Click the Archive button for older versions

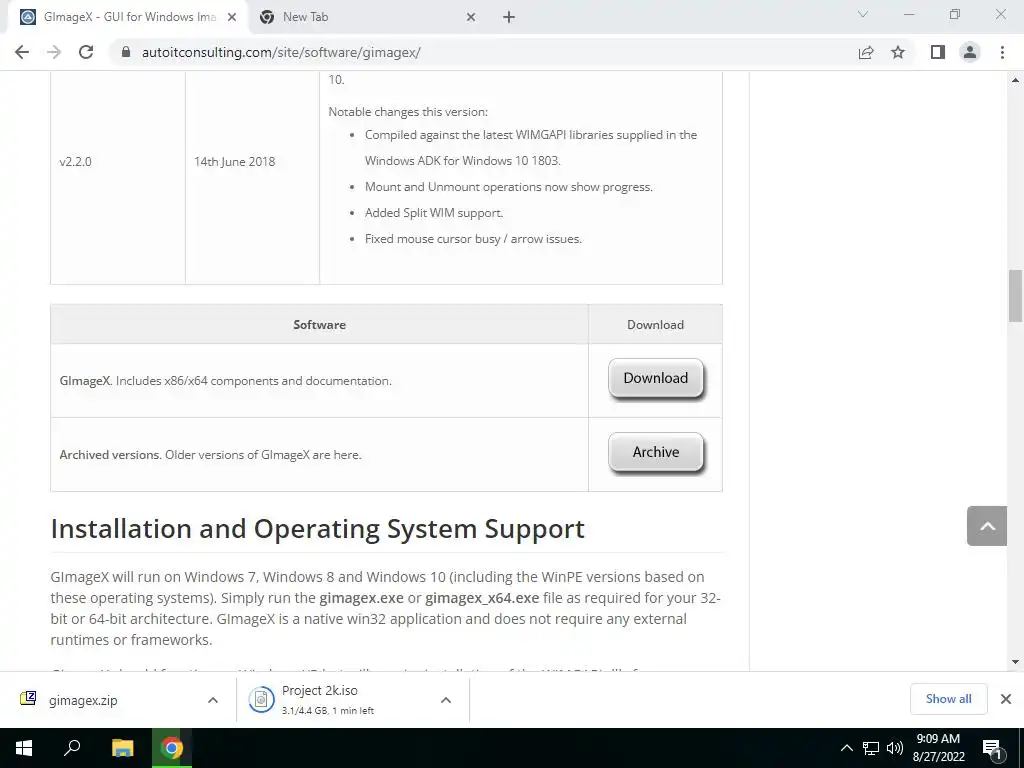tap(656, 452)
